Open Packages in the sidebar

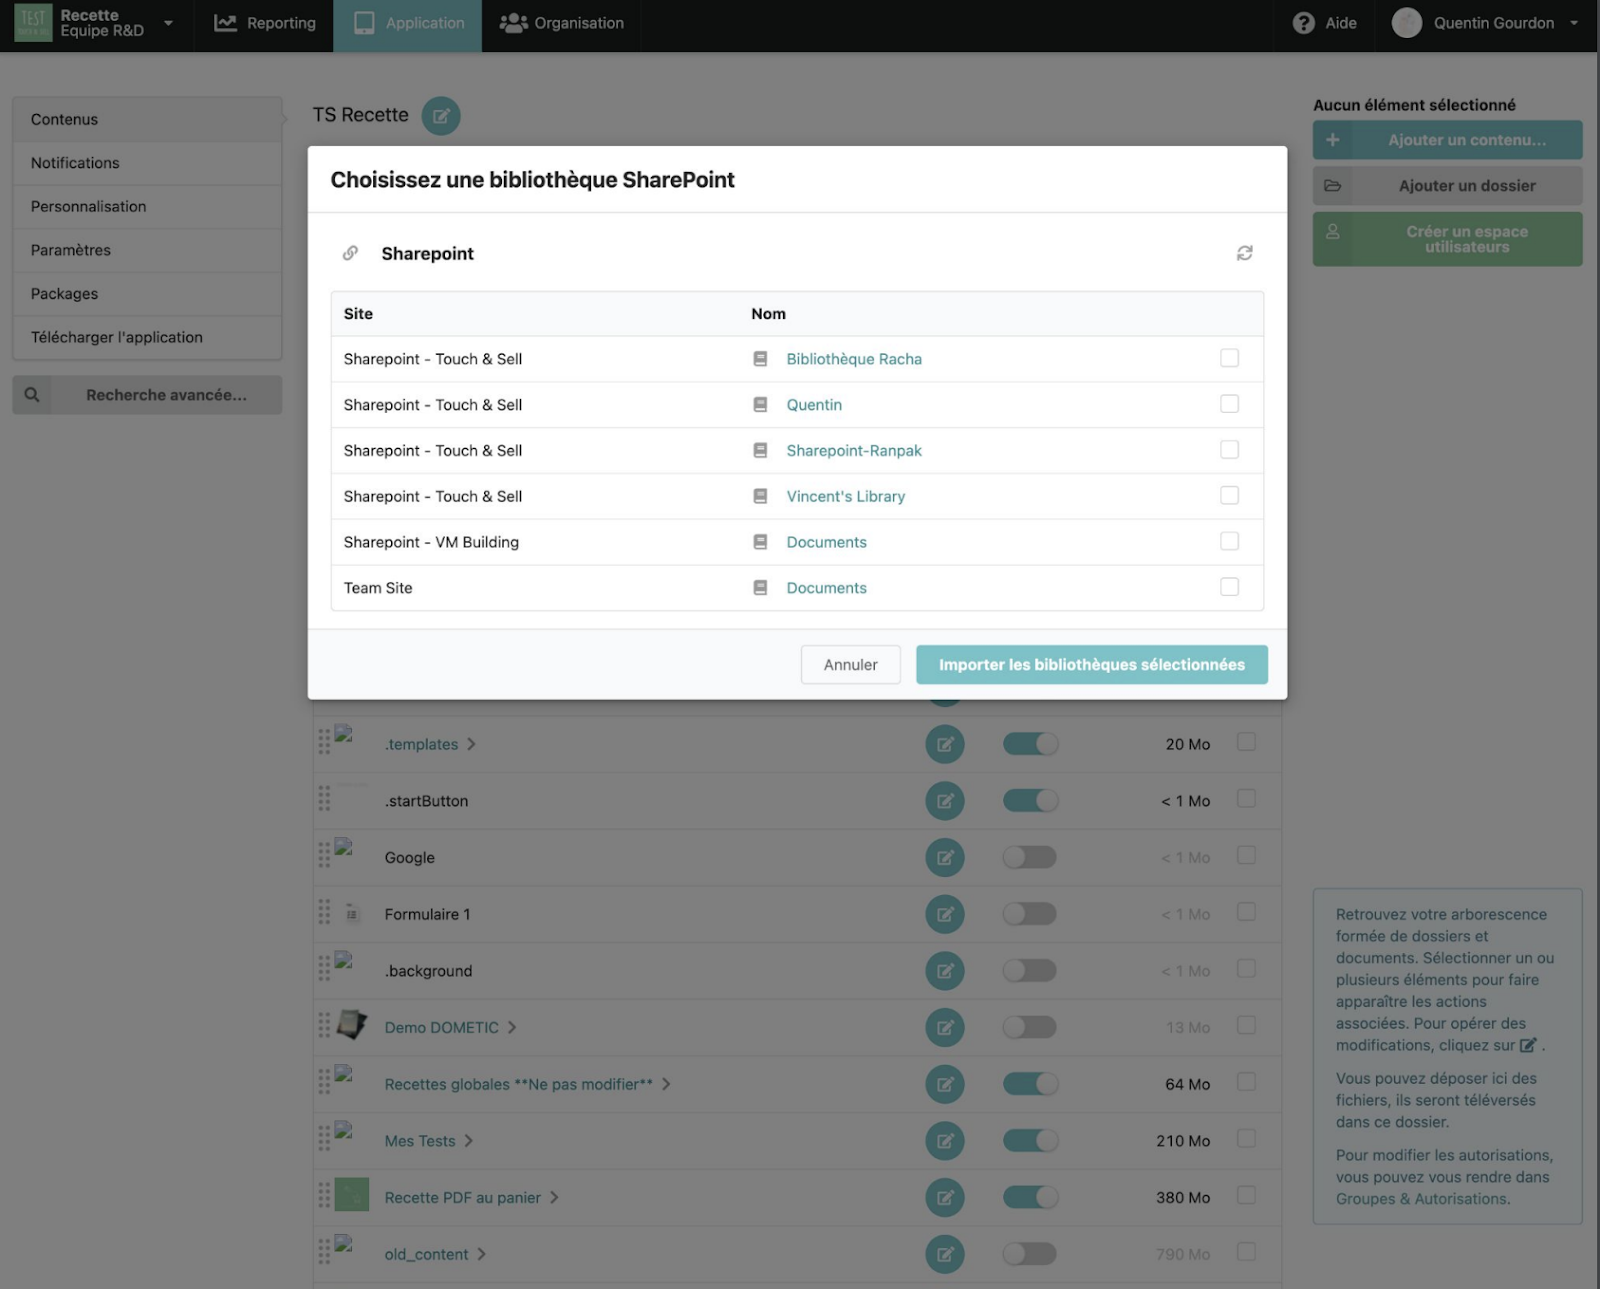147,294
